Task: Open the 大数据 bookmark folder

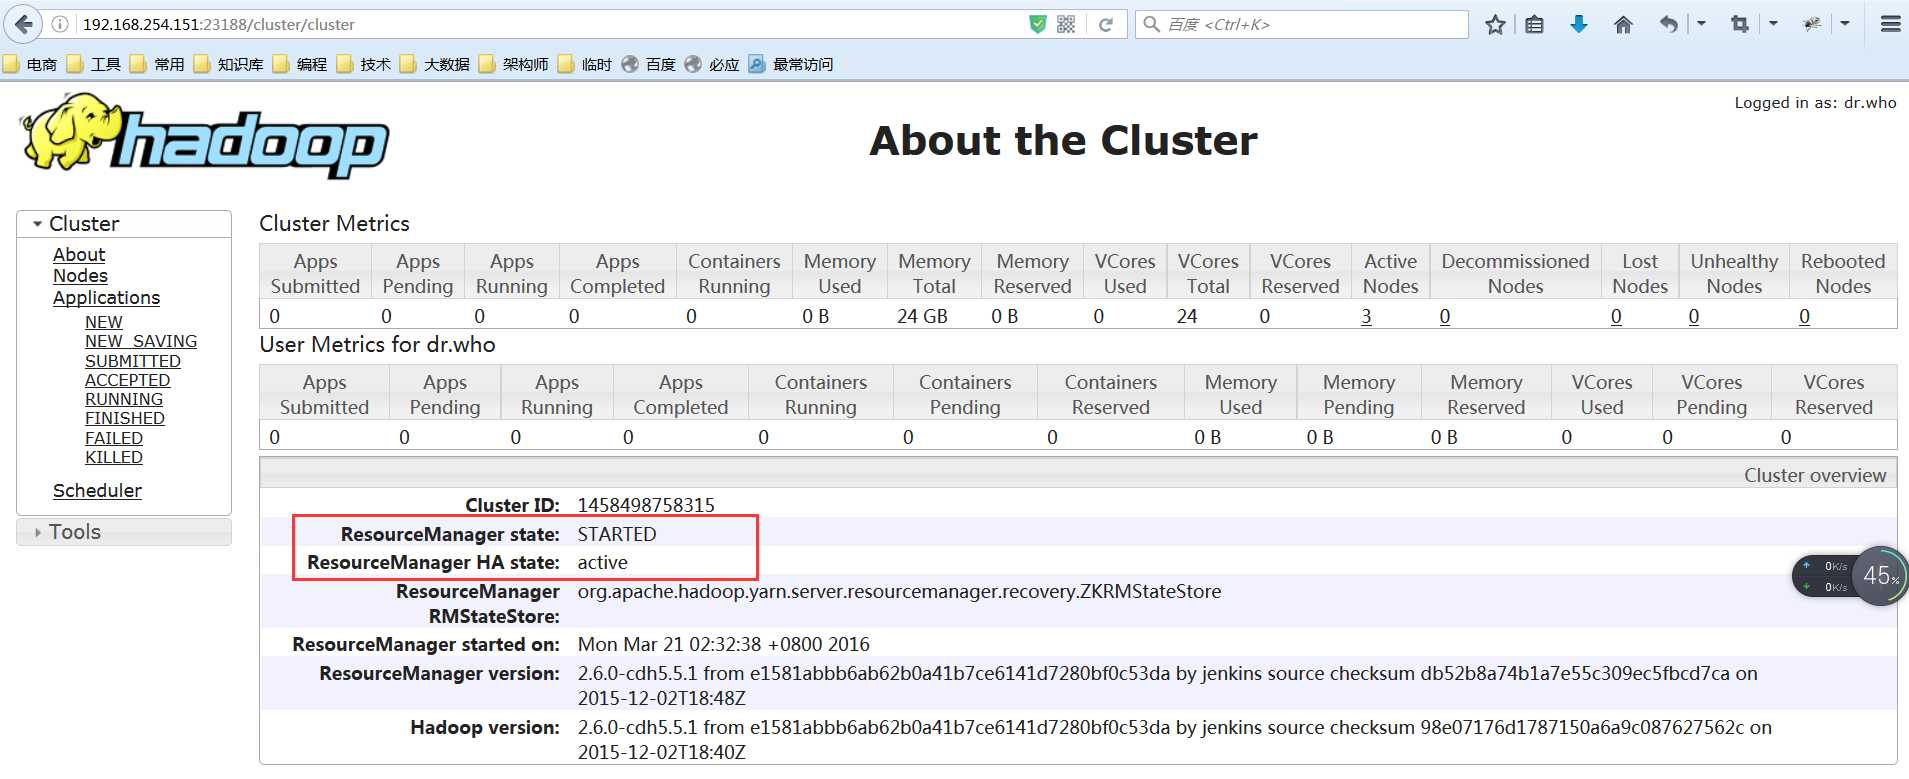Action: 435,64
